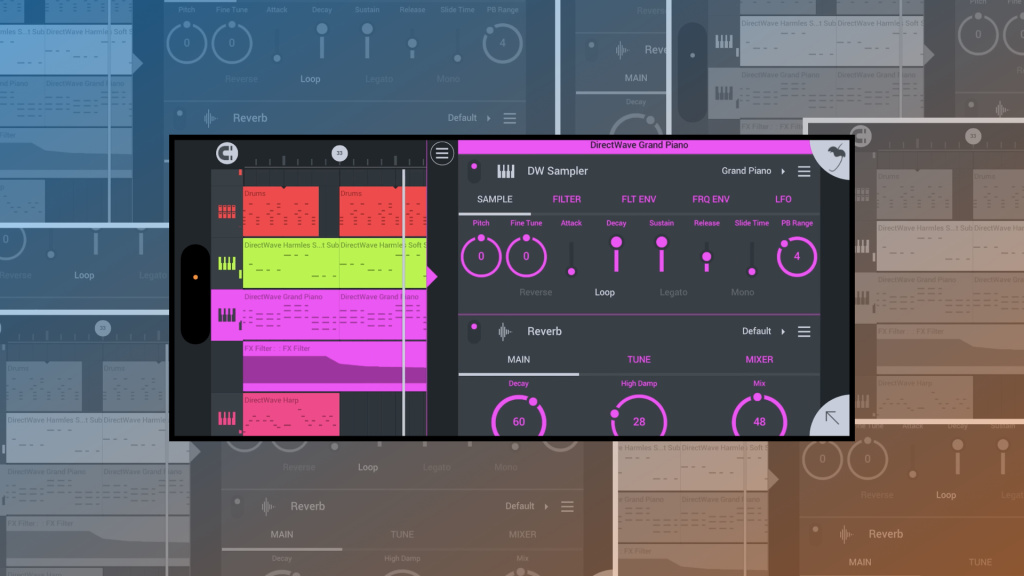Select the Grand Piano track keyboard icon
Screen dimensions: 1024x576
(227, 315)
